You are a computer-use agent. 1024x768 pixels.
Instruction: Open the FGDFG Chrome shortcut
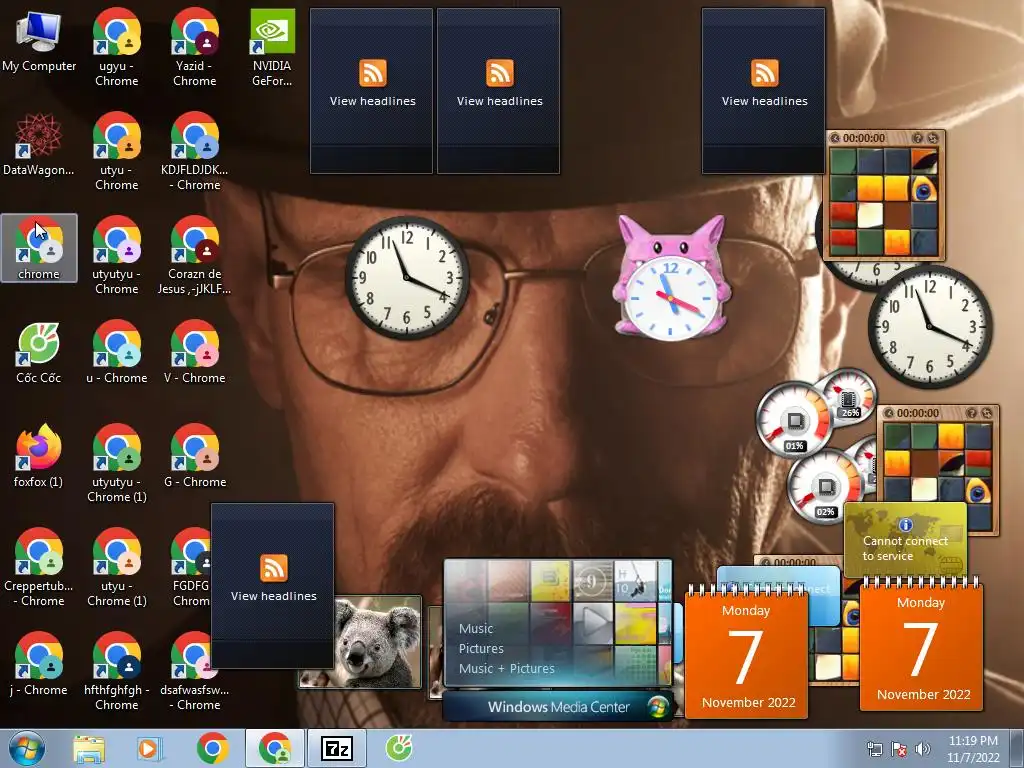click(190, 567)
